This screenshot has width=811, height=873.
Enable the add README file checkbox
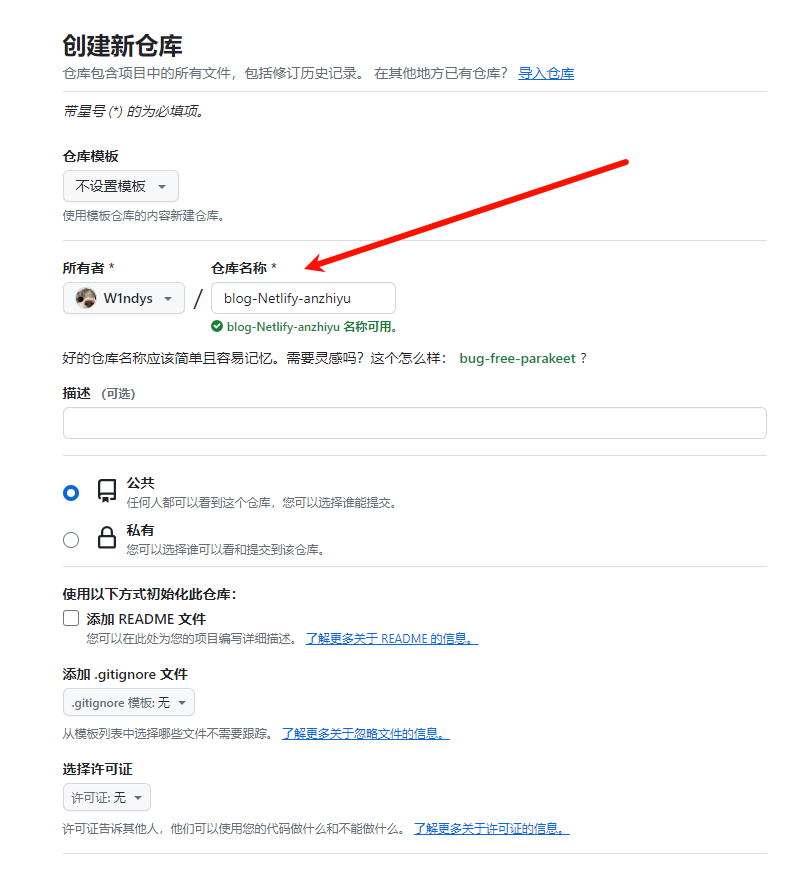coord(71,619)
